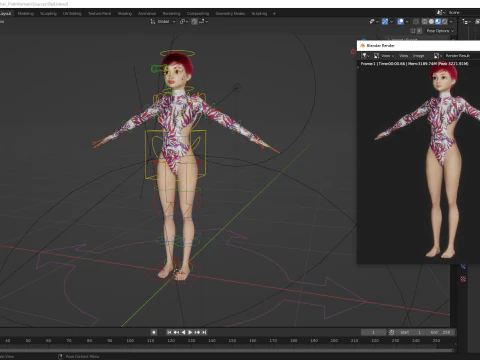Click the current frame number field
This screenshot has width=480, height=360.
(373, 332)
